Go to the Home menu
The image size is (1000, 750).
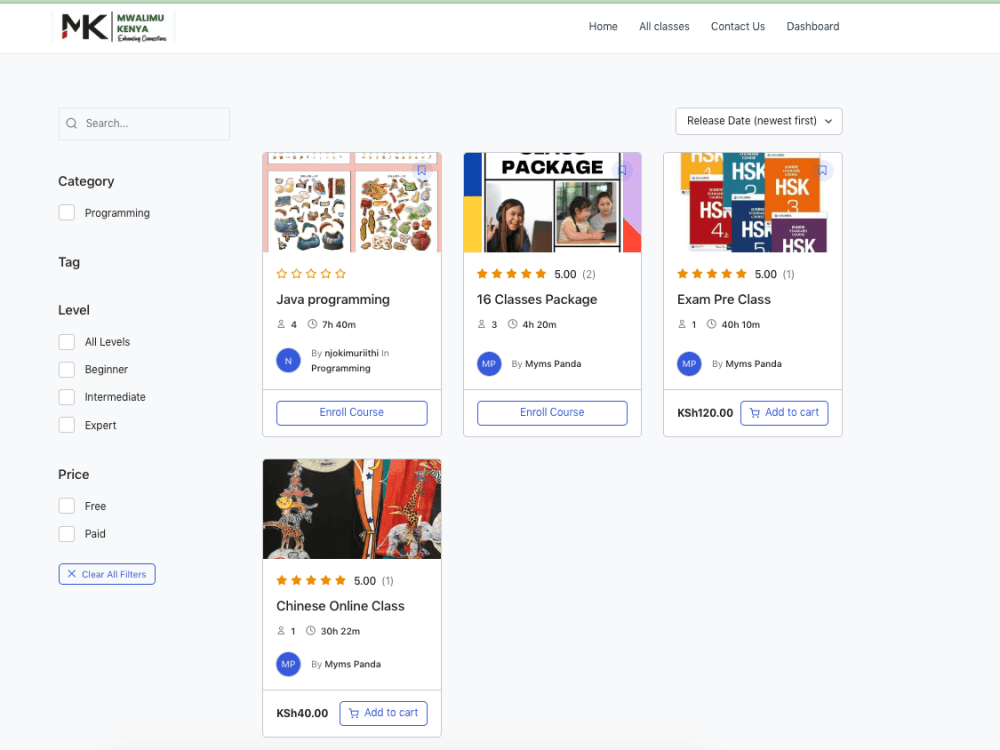pyautogui.click(x=603, y=26)
